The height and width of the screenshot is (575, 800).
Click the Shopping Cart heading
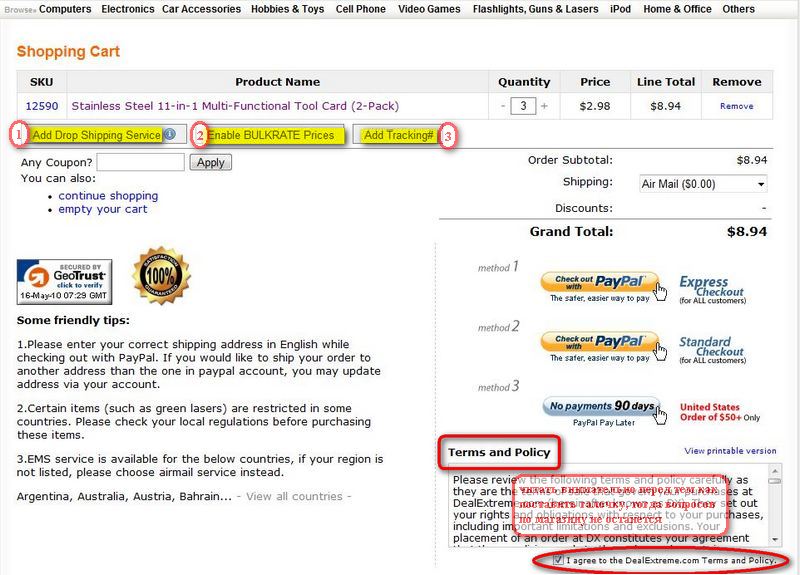point(68,52)
